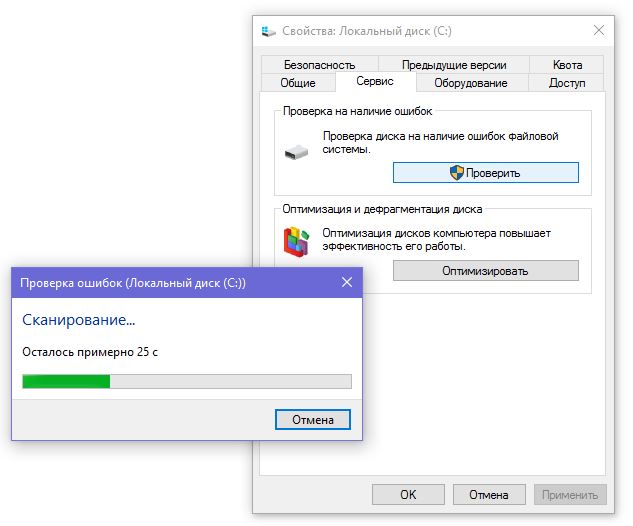
Task: Click OK in the properties window
Action: click(408, 495)
